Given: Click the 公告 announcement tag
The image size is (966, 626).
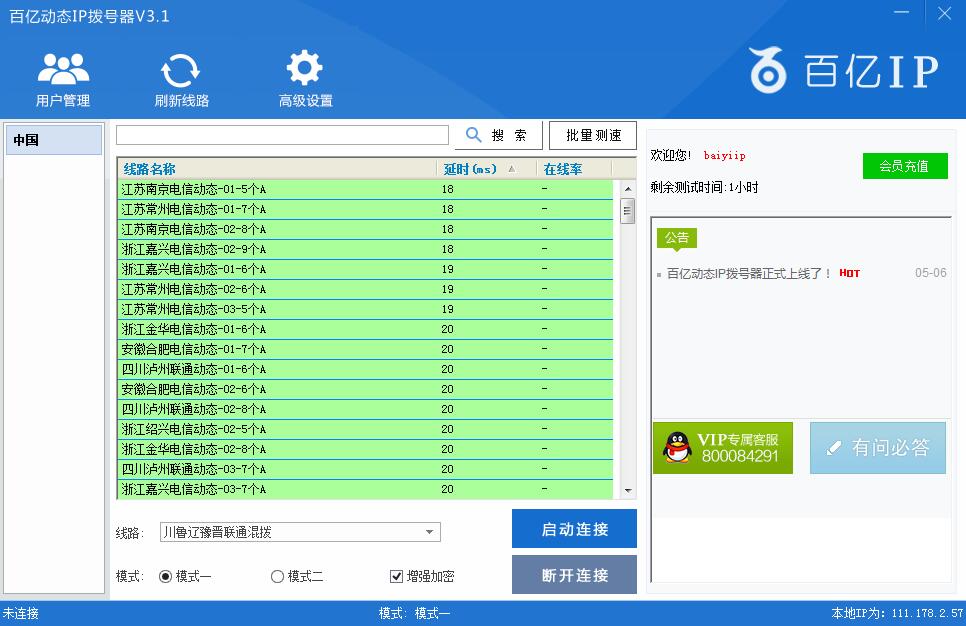Looking at the screenshot, I should [x=676, y=238].
